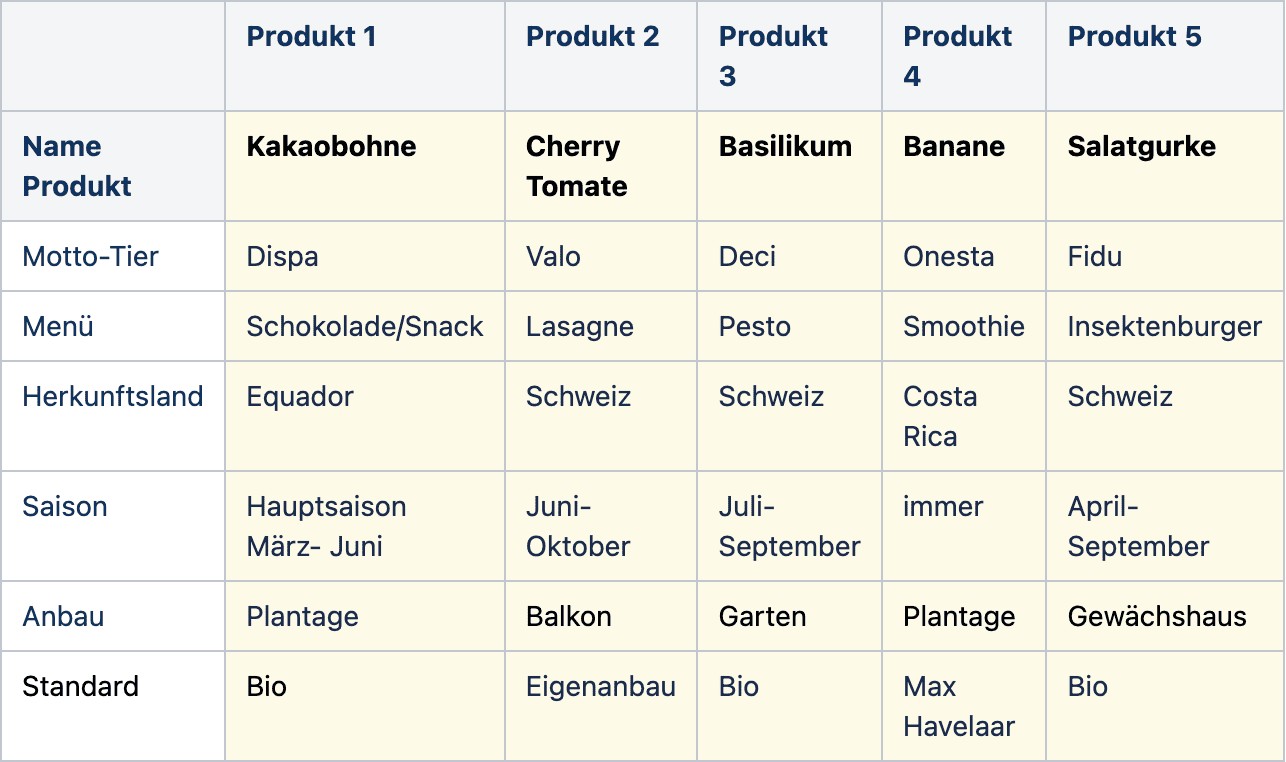Click the Gewächshaus cell

coord(1165,616)
